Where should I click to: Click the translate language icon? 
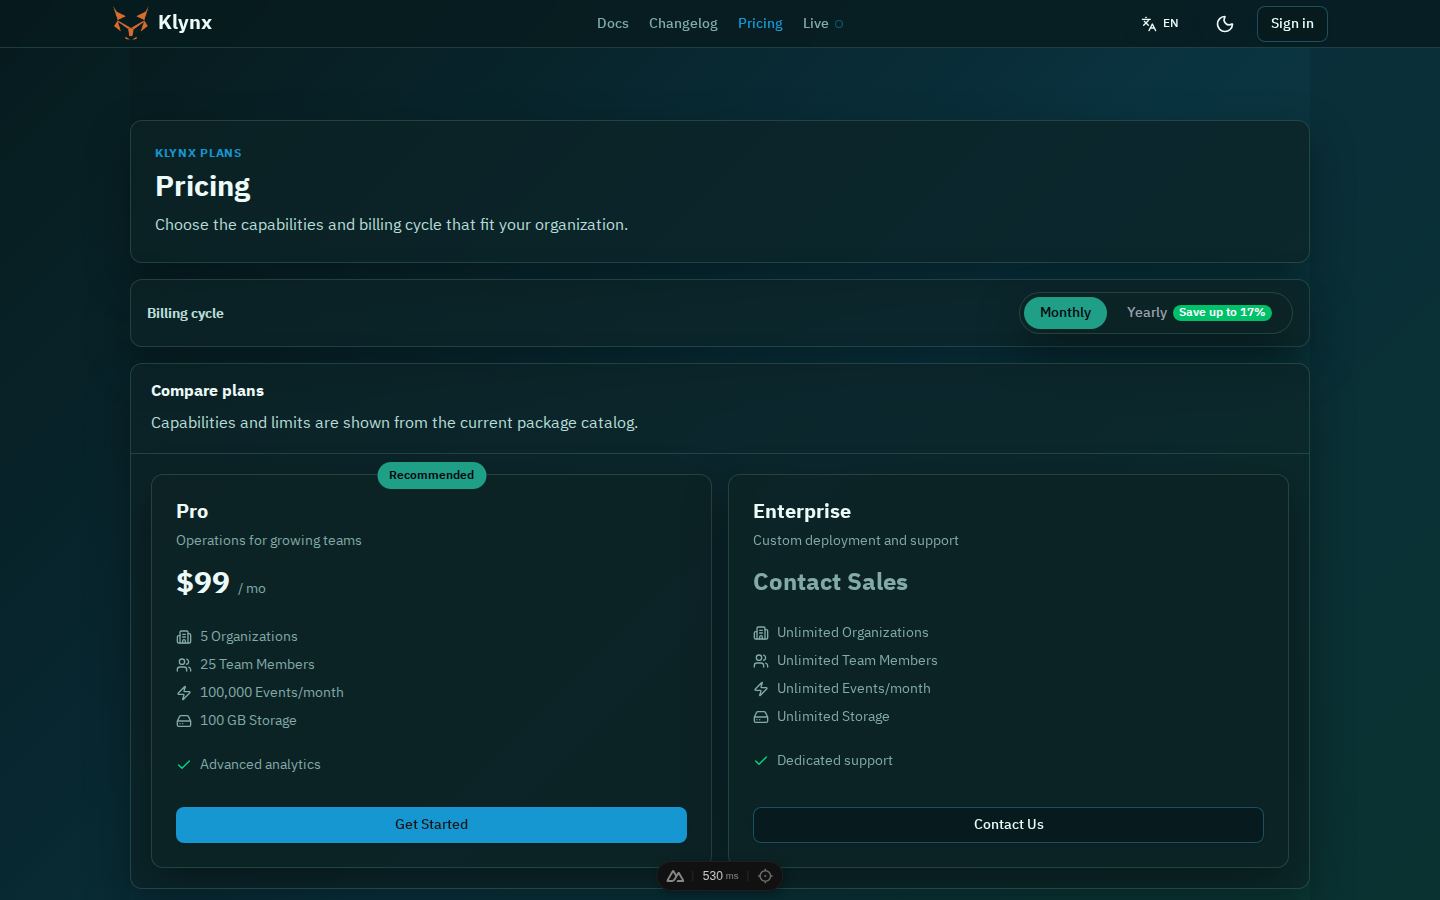[1149, 24]
